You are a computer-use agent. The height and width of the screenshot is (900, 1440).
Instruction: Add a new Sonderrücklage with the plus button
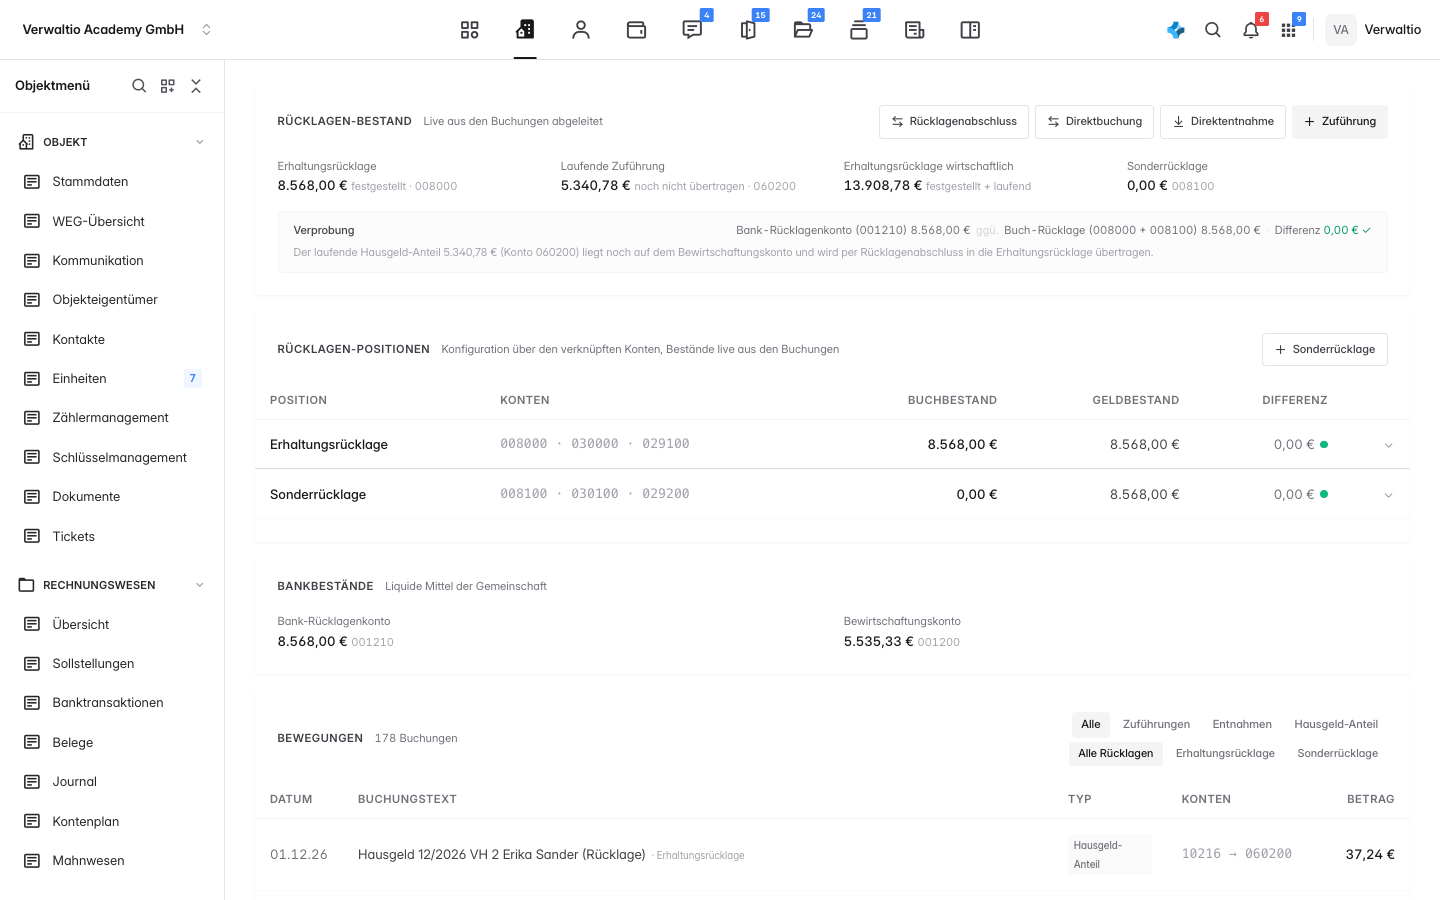pyautogui.click(x=1325, y=350)
